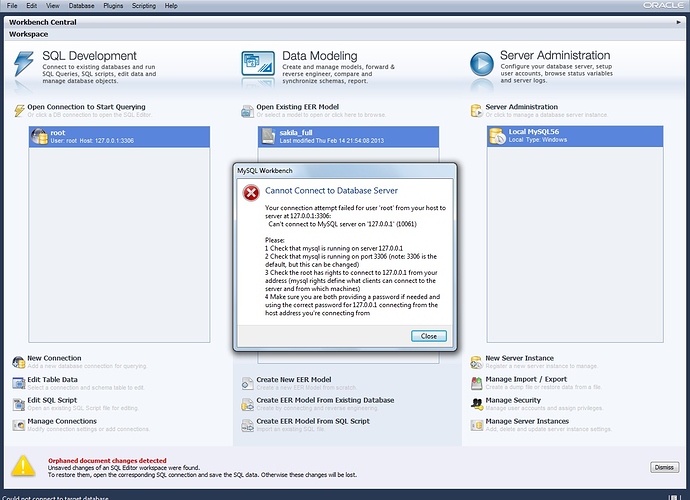This screenshot has height=500, width=690.
Task: Open the Help menu
Action: [x=171, y=6]
